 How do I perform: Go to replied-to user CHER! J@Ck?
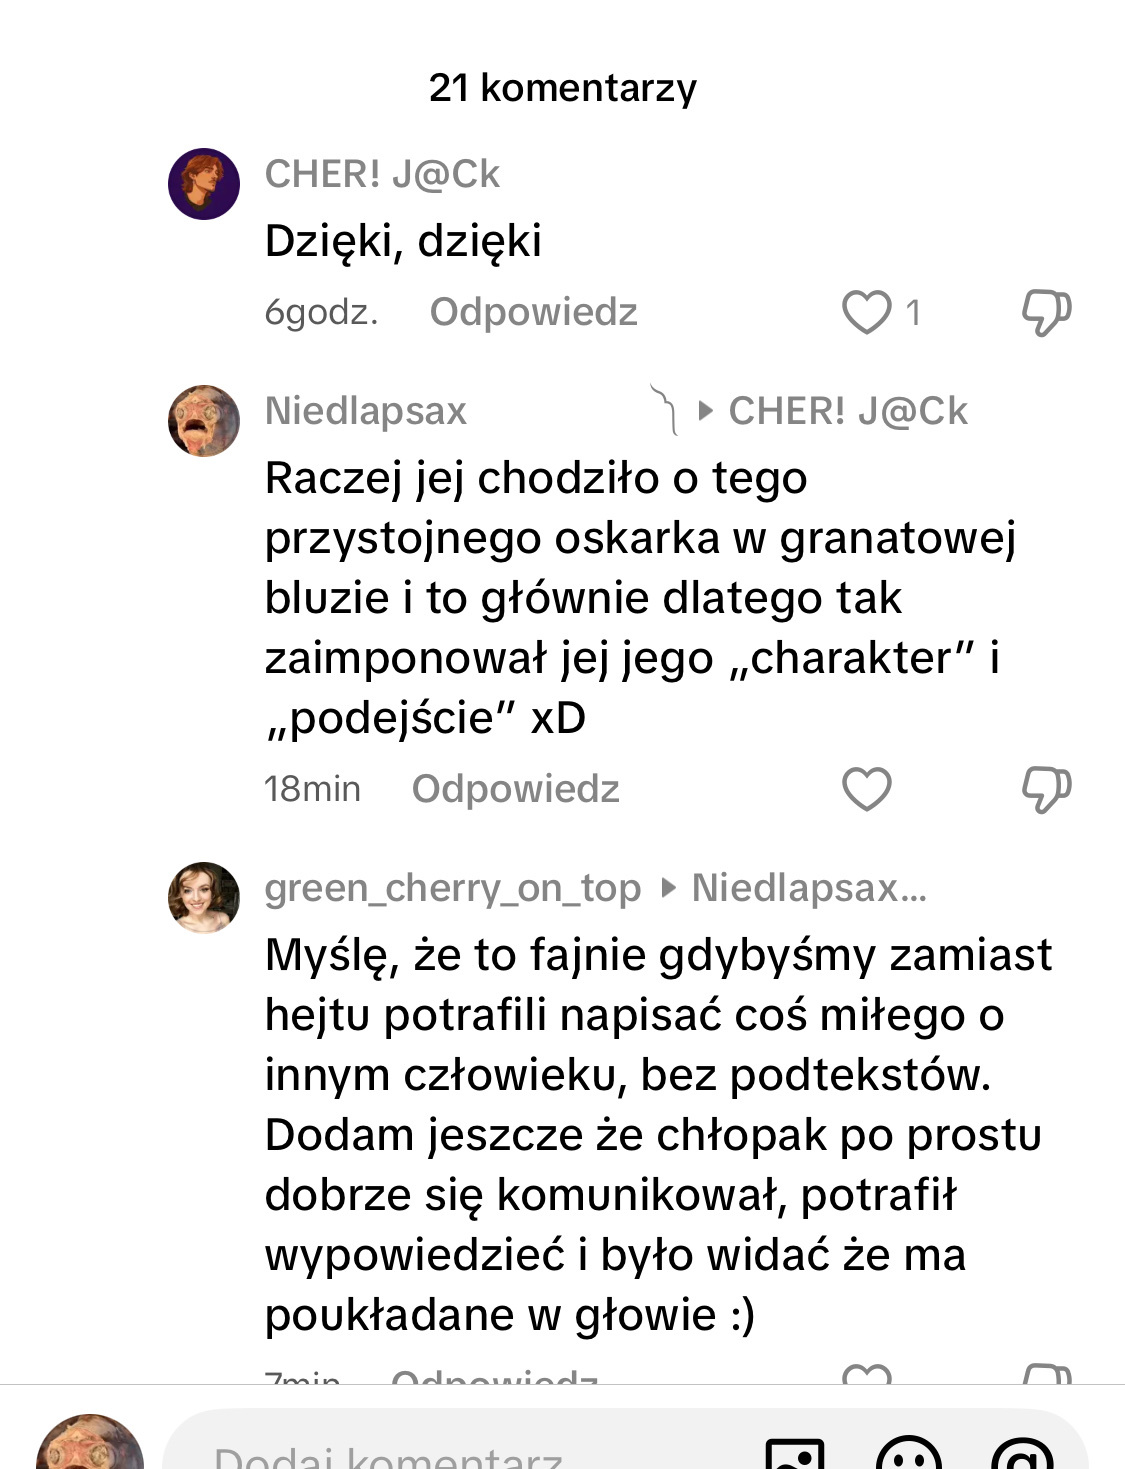(847, 411)
